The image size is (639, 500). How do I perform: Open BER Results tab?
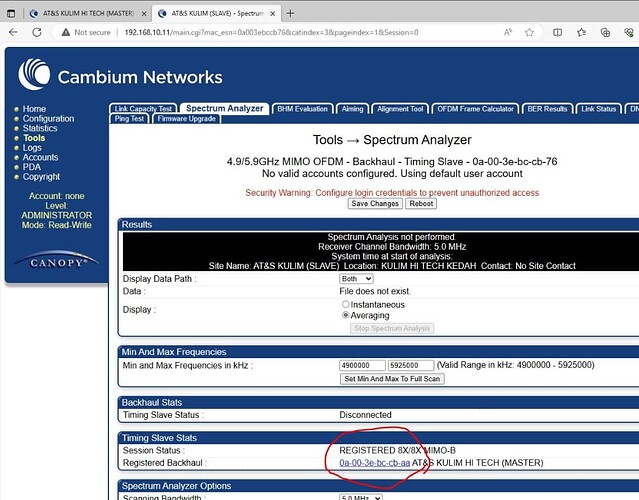tap(547, 109)
